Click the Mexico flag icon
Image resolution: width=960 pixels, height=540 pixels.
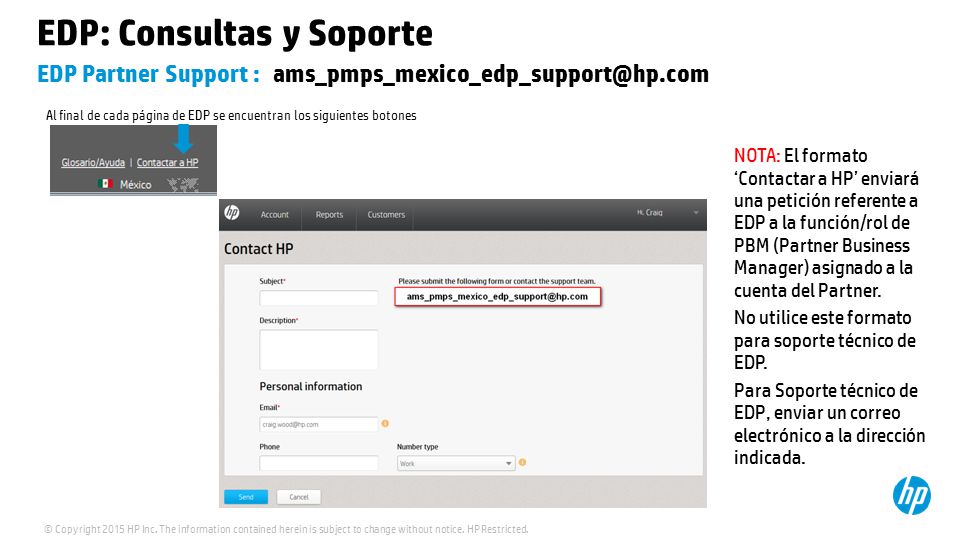pyautogui.click(x=105, y=184)
